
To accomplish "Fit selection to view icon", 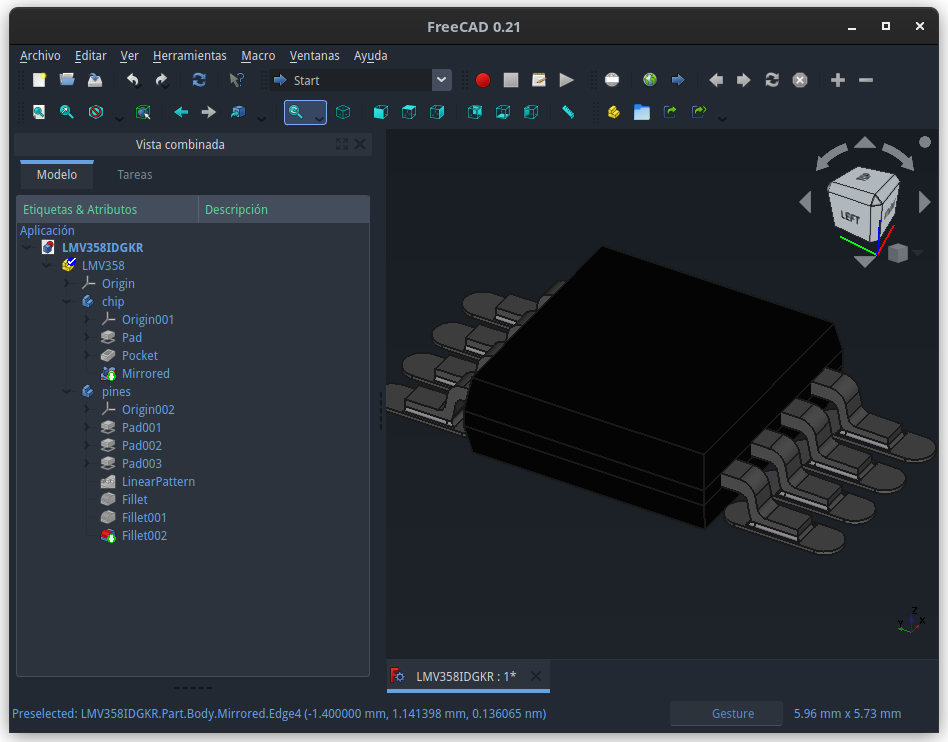I will [67, 112].
